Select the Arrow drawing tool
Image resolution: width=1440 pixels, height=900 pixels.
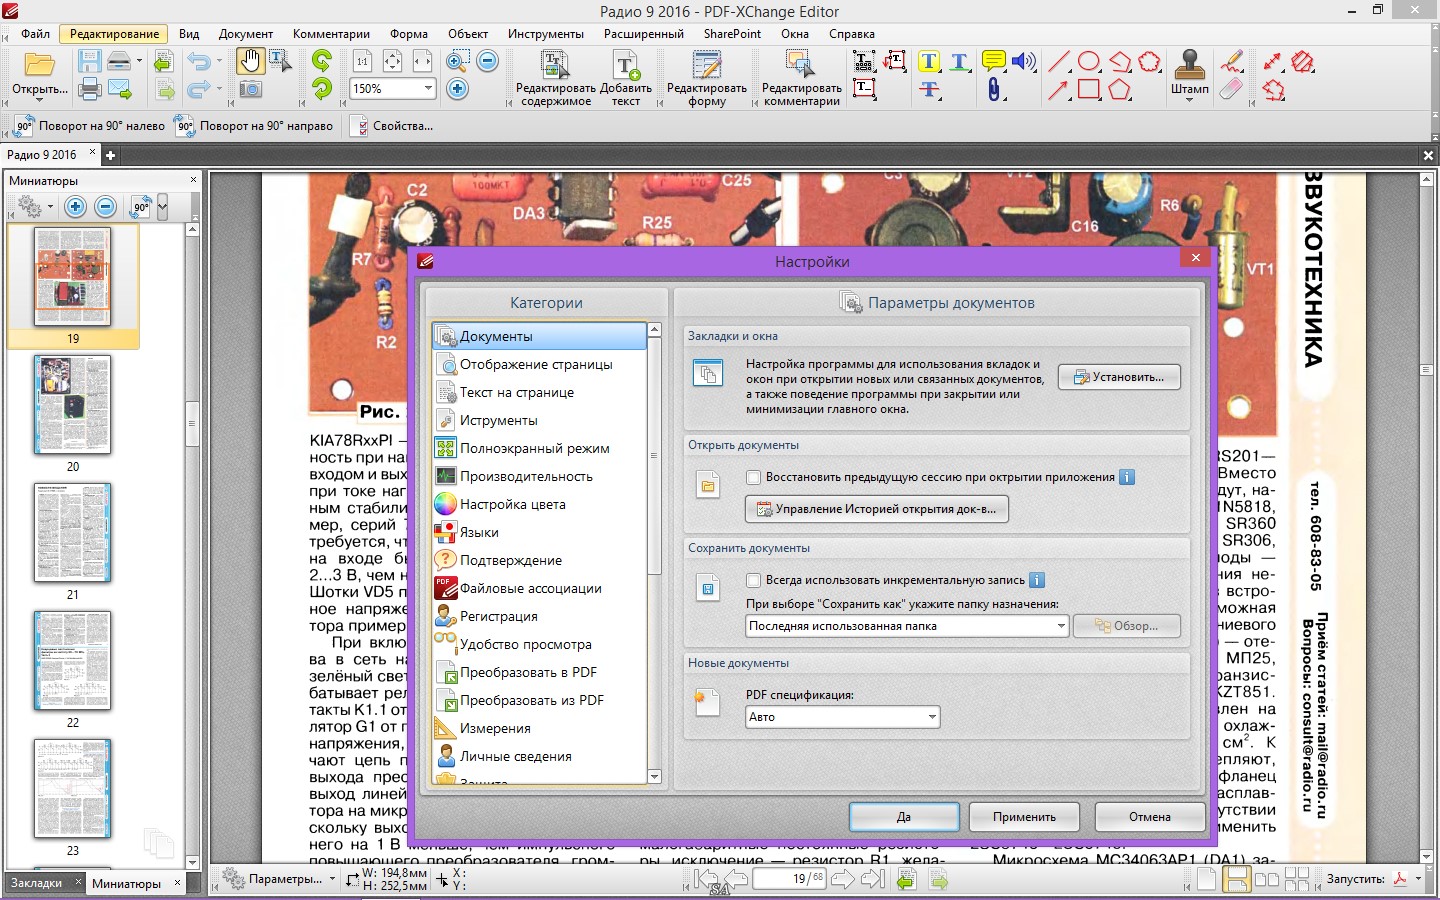point(1058,90)
